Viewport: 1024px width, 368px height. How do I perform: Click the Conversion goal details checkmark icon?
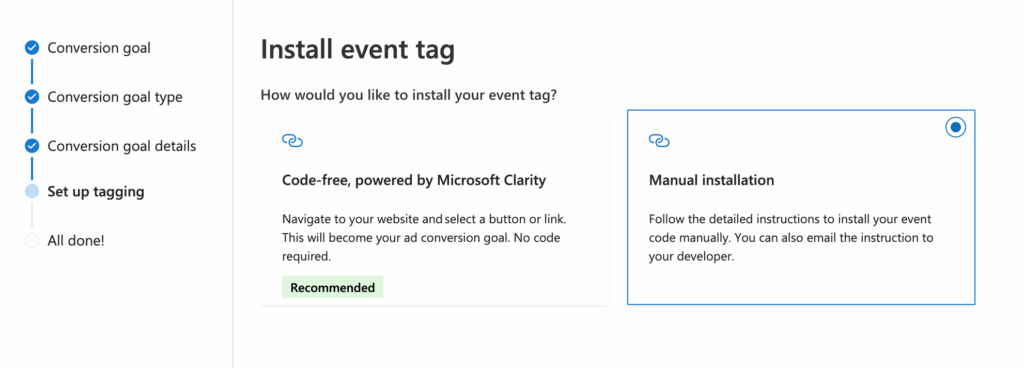[x=32, y=146]
